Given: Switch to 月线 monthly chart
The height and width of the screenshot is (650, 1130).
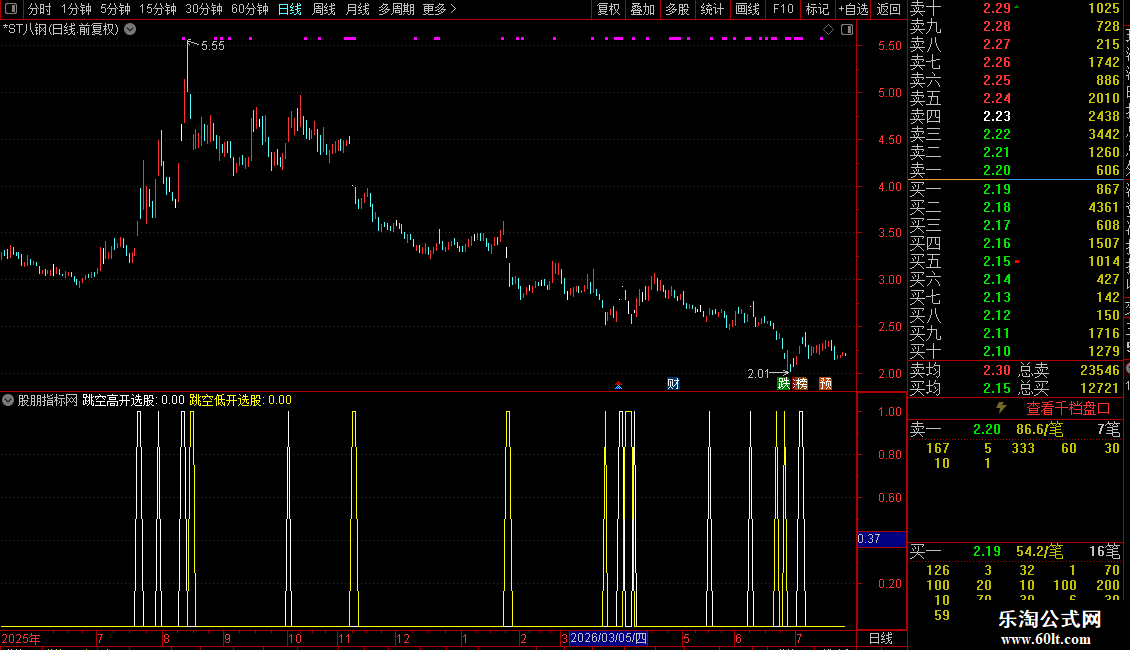Looking at the screenshot, I should 357,9.
